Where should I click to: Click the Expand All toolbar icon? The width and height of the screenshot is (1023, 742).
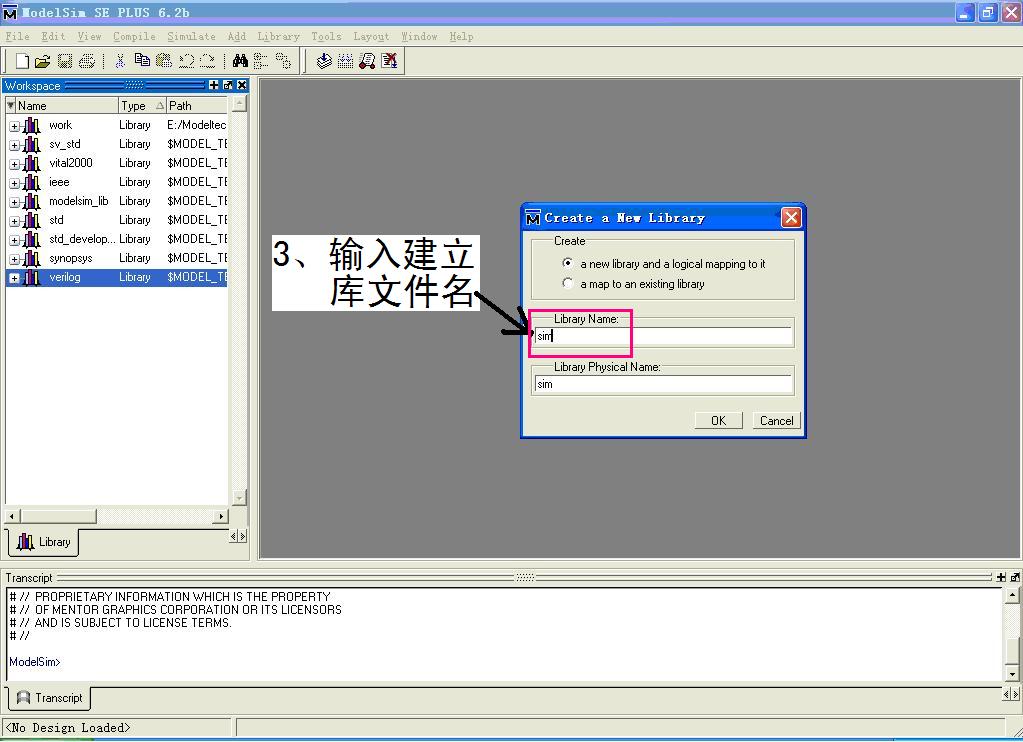[x=283, y=61]
